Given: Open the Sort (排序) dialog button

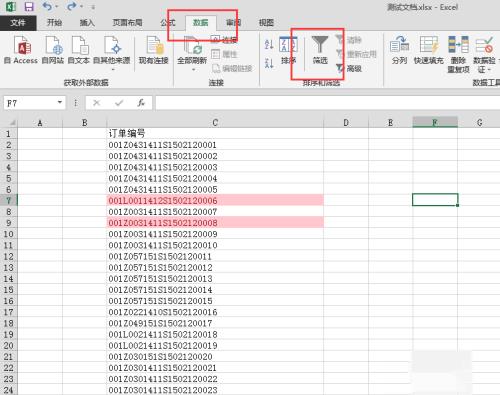Looking at the screenshot, I should point(288,50).
